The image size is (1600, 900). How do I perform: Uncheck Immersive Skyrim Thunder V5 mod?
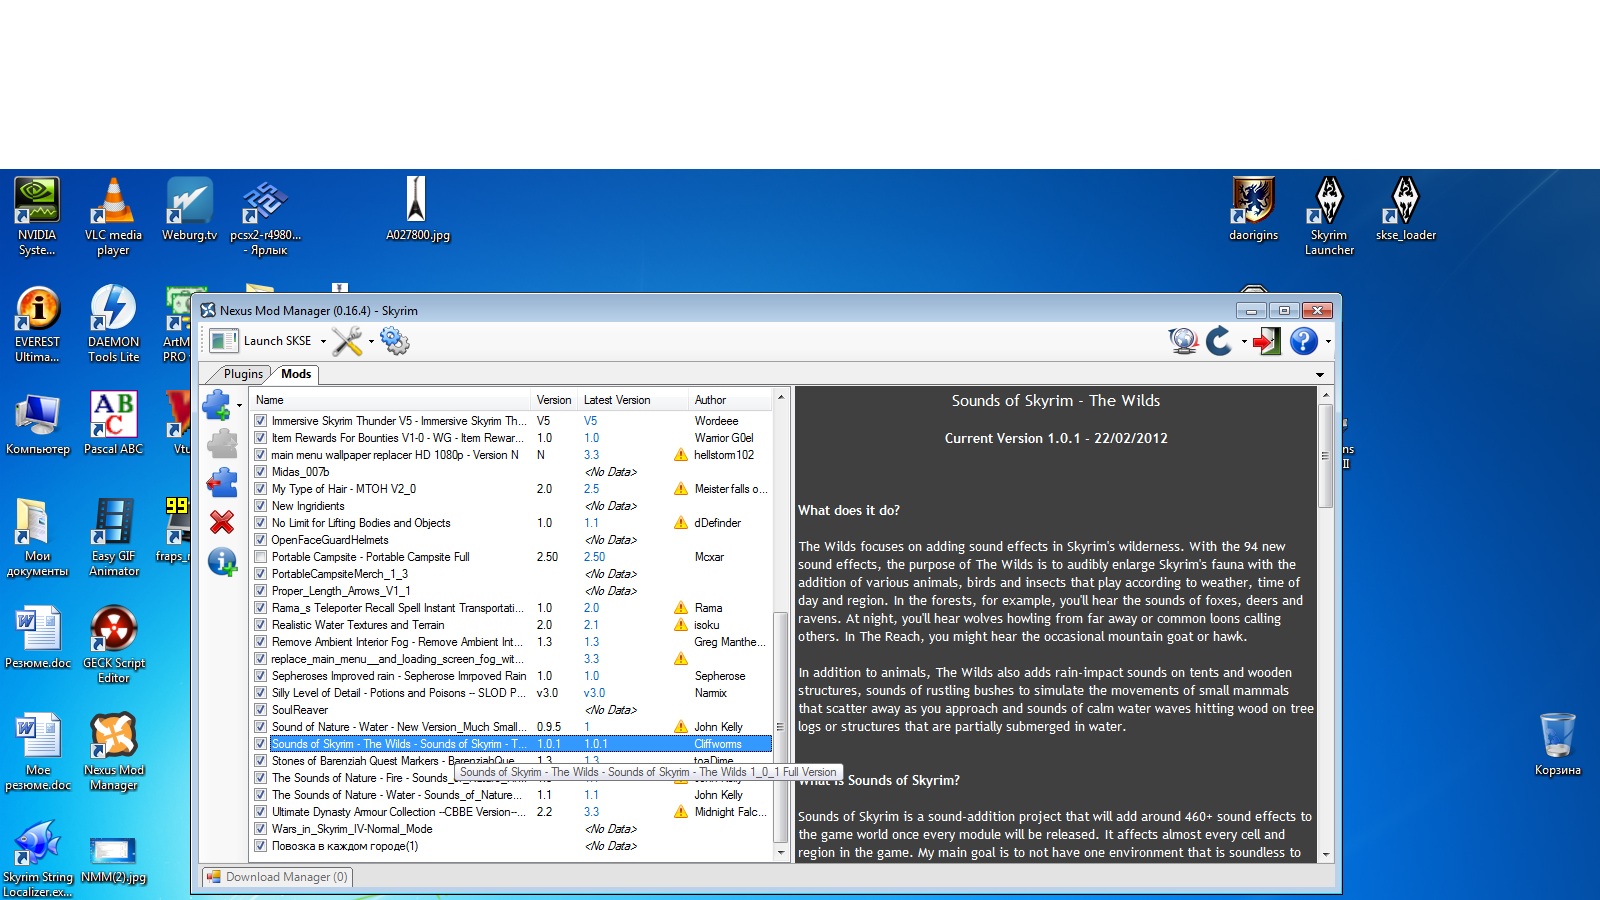click(261, 421)
